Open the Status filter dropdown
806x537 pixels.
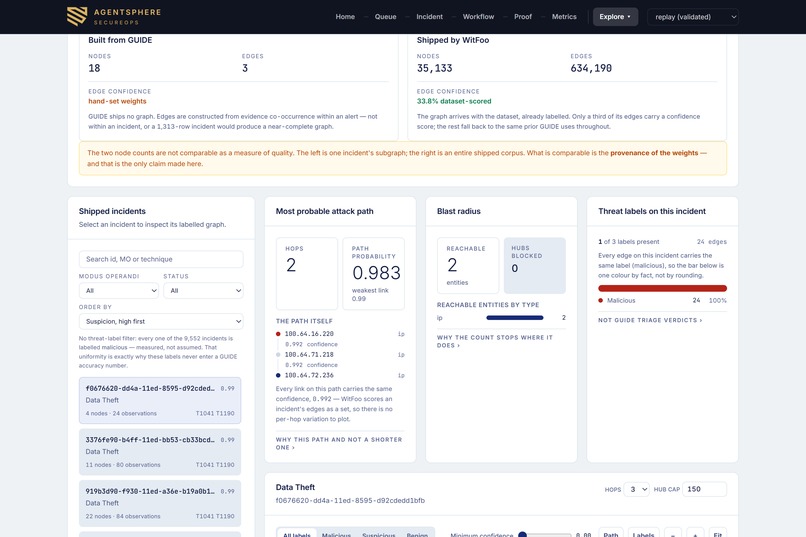pyautogui.click(x=203, y=290)
